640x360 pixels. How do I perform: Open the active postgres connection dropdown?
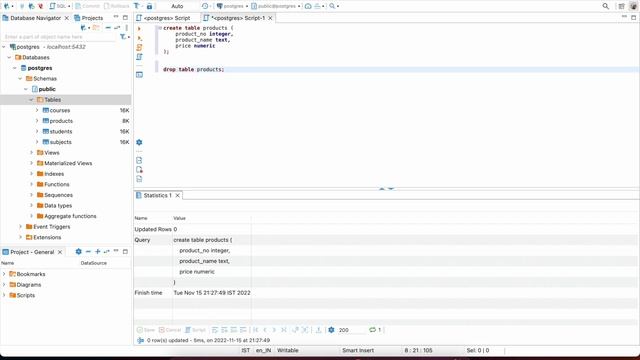point(232,6)
